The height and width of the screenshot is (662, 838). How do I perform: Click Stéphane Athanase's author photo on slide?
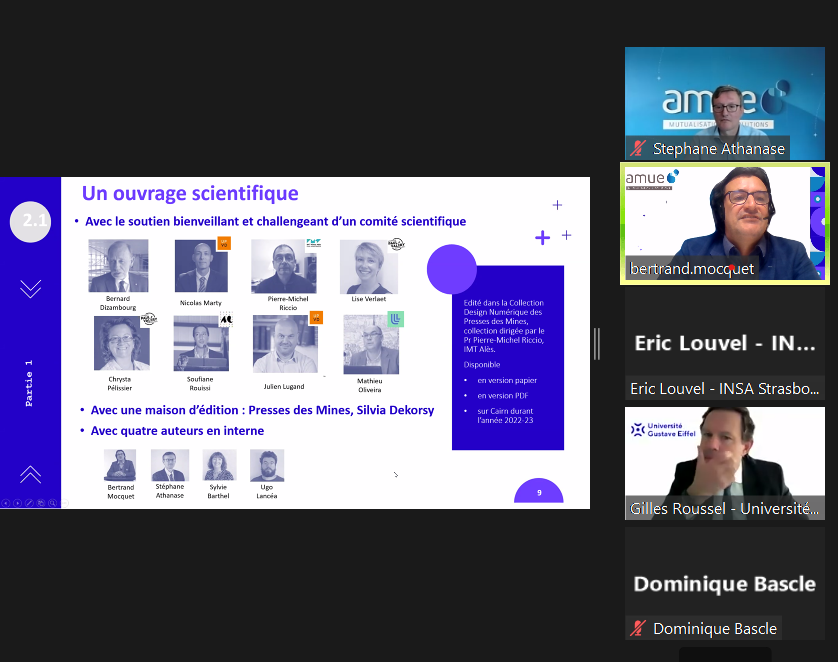(x=170, y=465)
